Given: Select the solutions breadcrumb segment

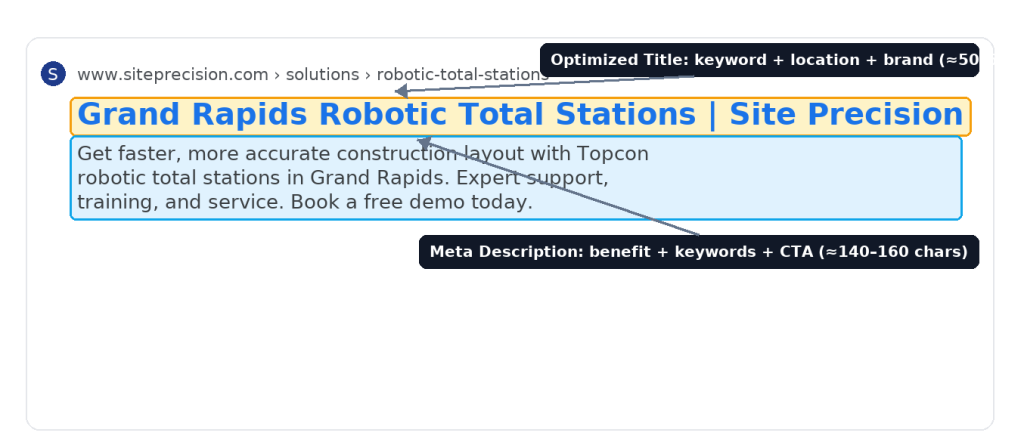Looking at the screenshot, I should coord(322,75).
